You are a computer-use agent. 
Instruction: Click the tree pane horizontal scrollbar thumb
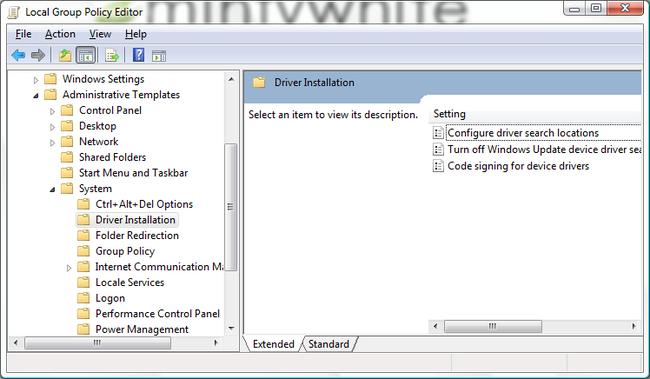click(x=97, y=343)
